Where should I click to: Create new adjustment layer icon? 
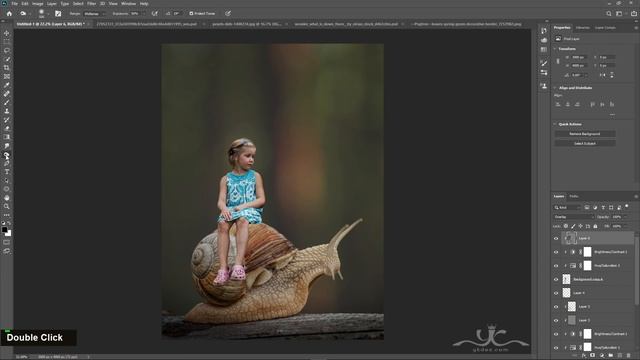[602, 356]
